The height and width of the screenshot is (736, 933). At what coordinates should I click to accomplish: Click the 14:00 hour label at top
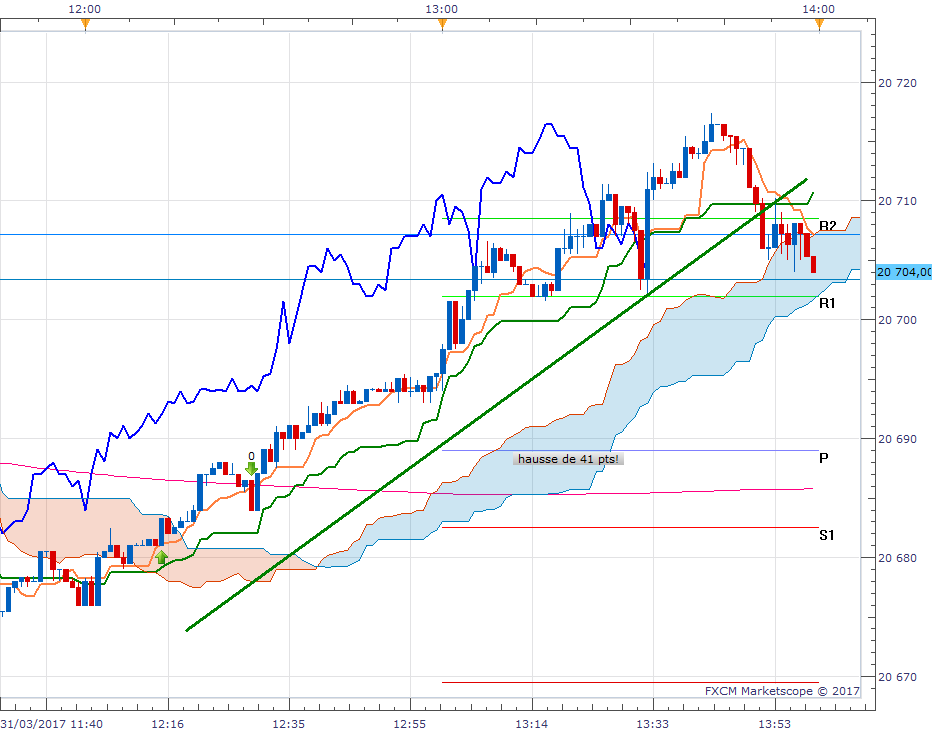(x=818, y=9)
